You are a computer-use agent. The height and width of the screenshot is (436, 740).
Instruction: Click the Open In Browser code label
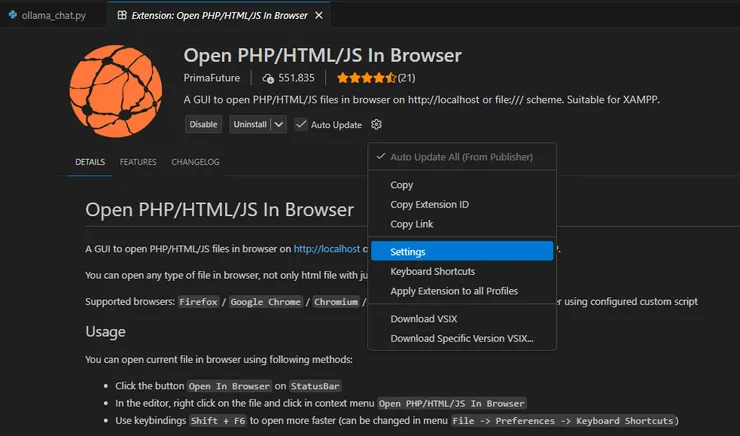coord(229,386)
